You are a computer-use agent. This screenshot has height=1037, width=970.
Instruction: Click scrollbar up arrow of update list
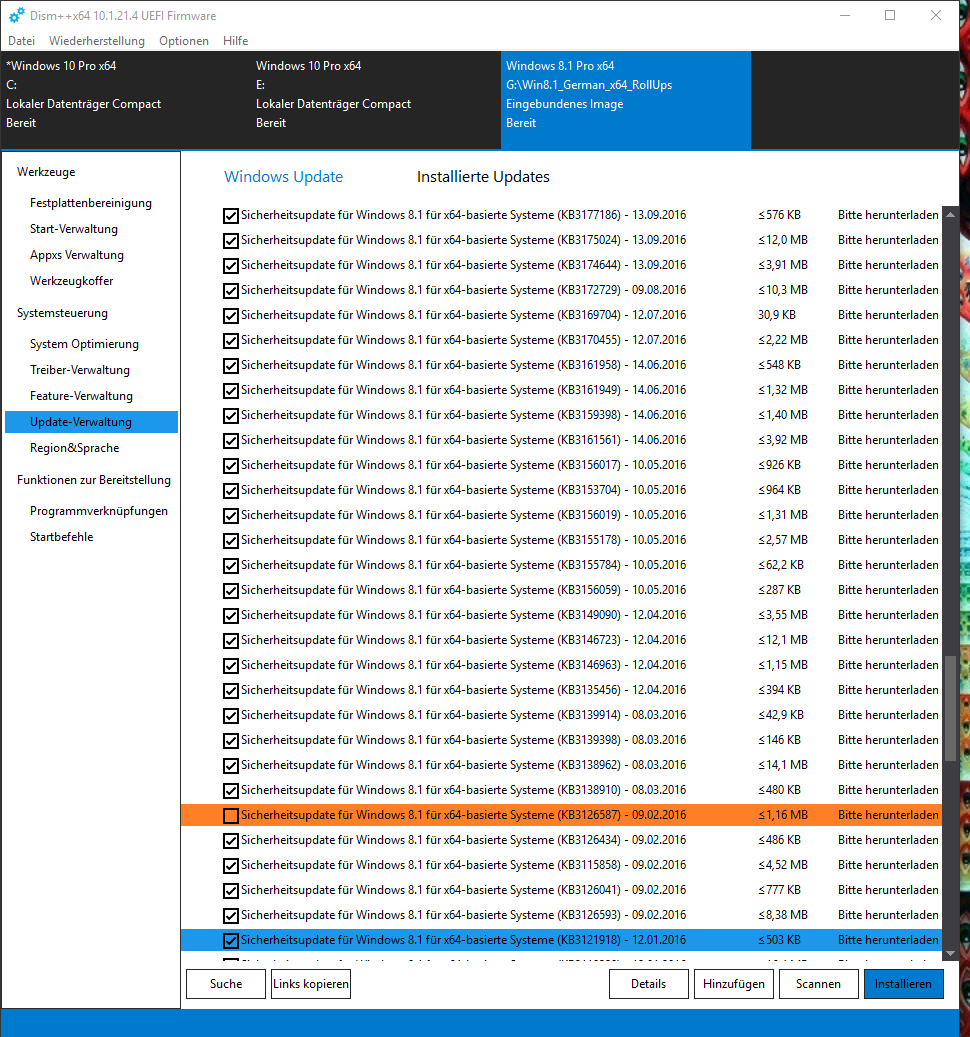coord(950,214)
